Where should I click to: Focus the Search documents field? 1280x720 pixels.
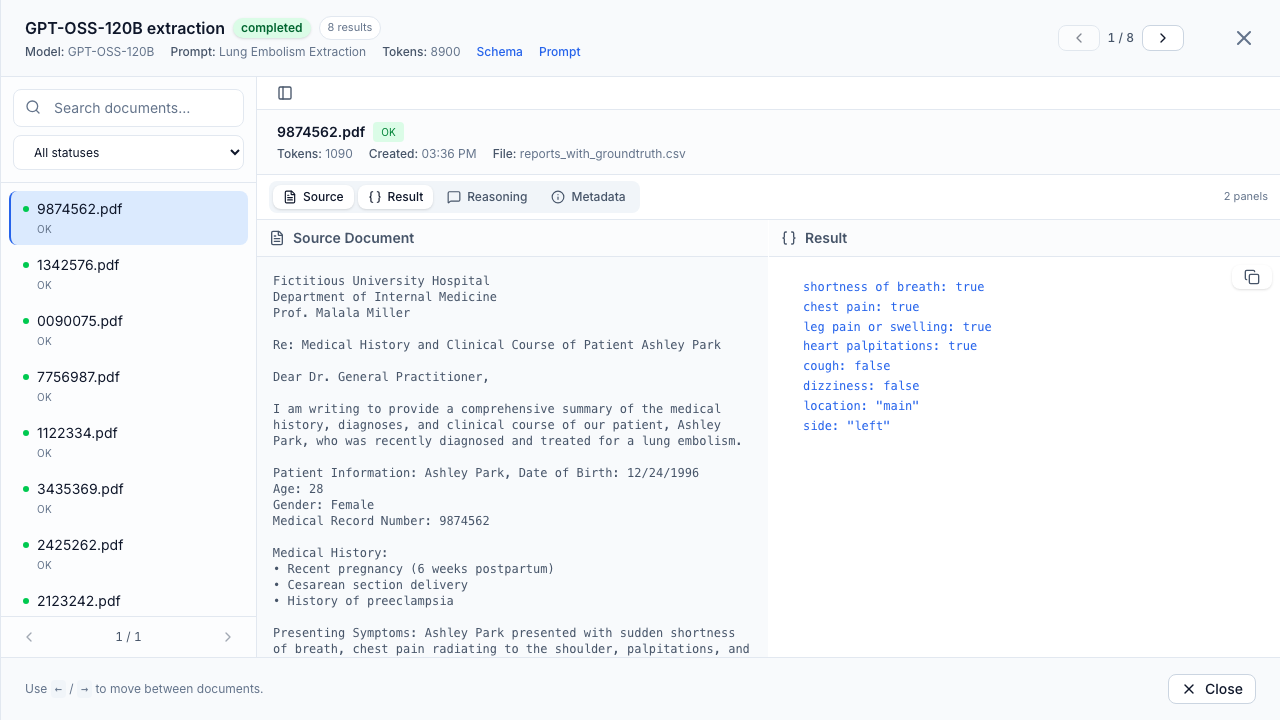(x=128, y=108)
